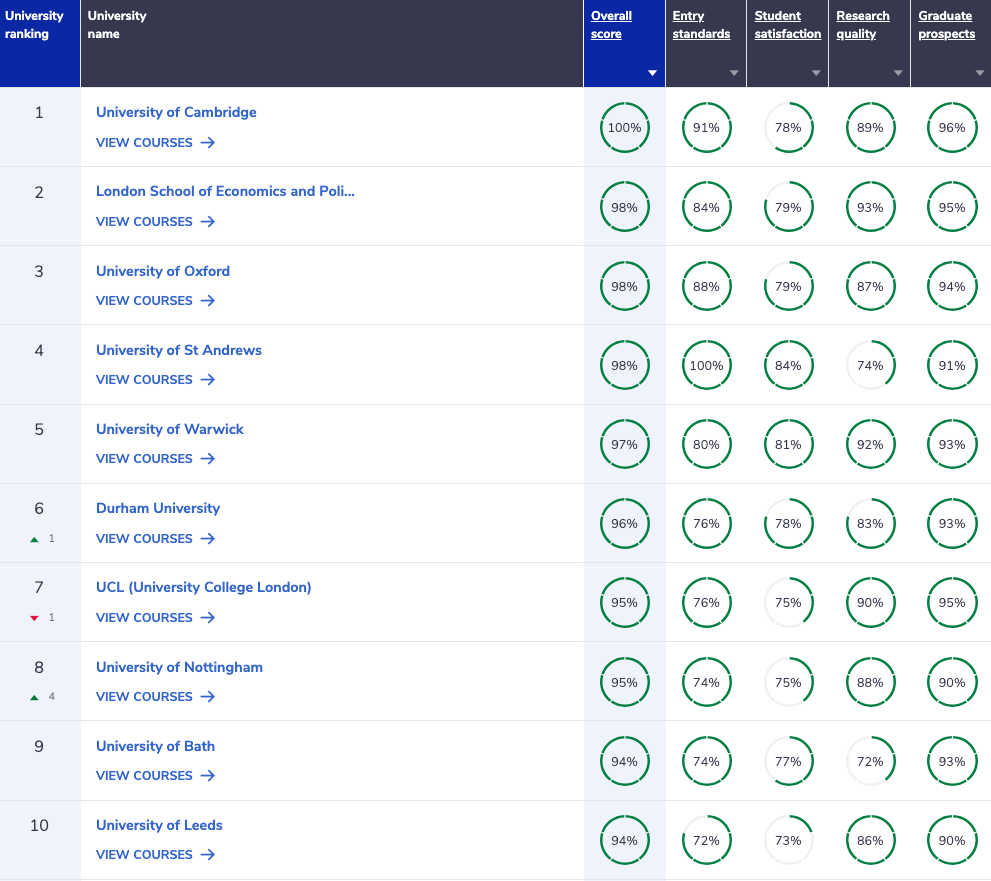Click St Andrews' 100% Entry standards dial

pyautogui.click(x=706, y=365)
